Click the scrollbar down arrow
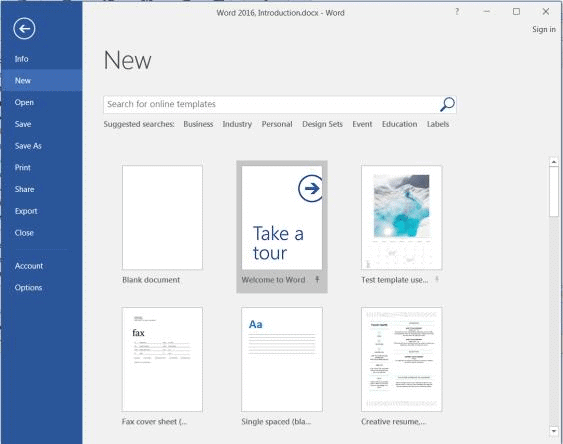The width and height of the screenshot is (563, 444). [x=553, y=431]
